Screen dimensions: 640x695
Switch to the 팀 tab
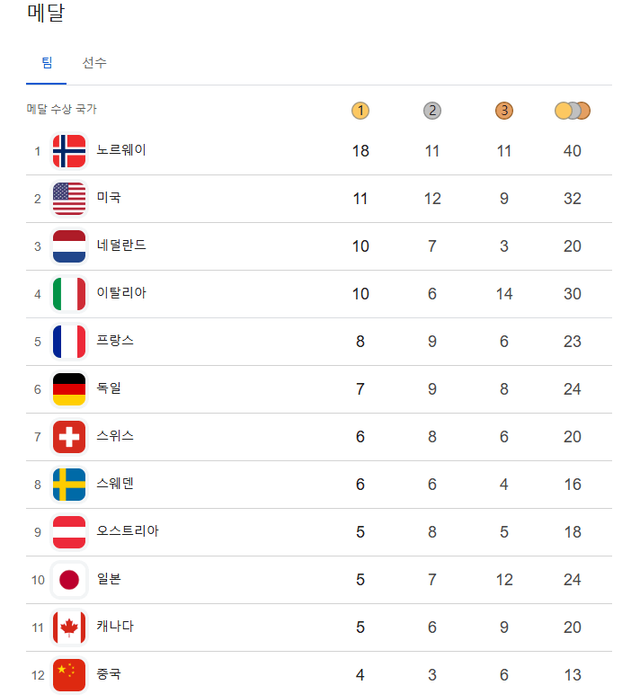(x=47, y=63)
